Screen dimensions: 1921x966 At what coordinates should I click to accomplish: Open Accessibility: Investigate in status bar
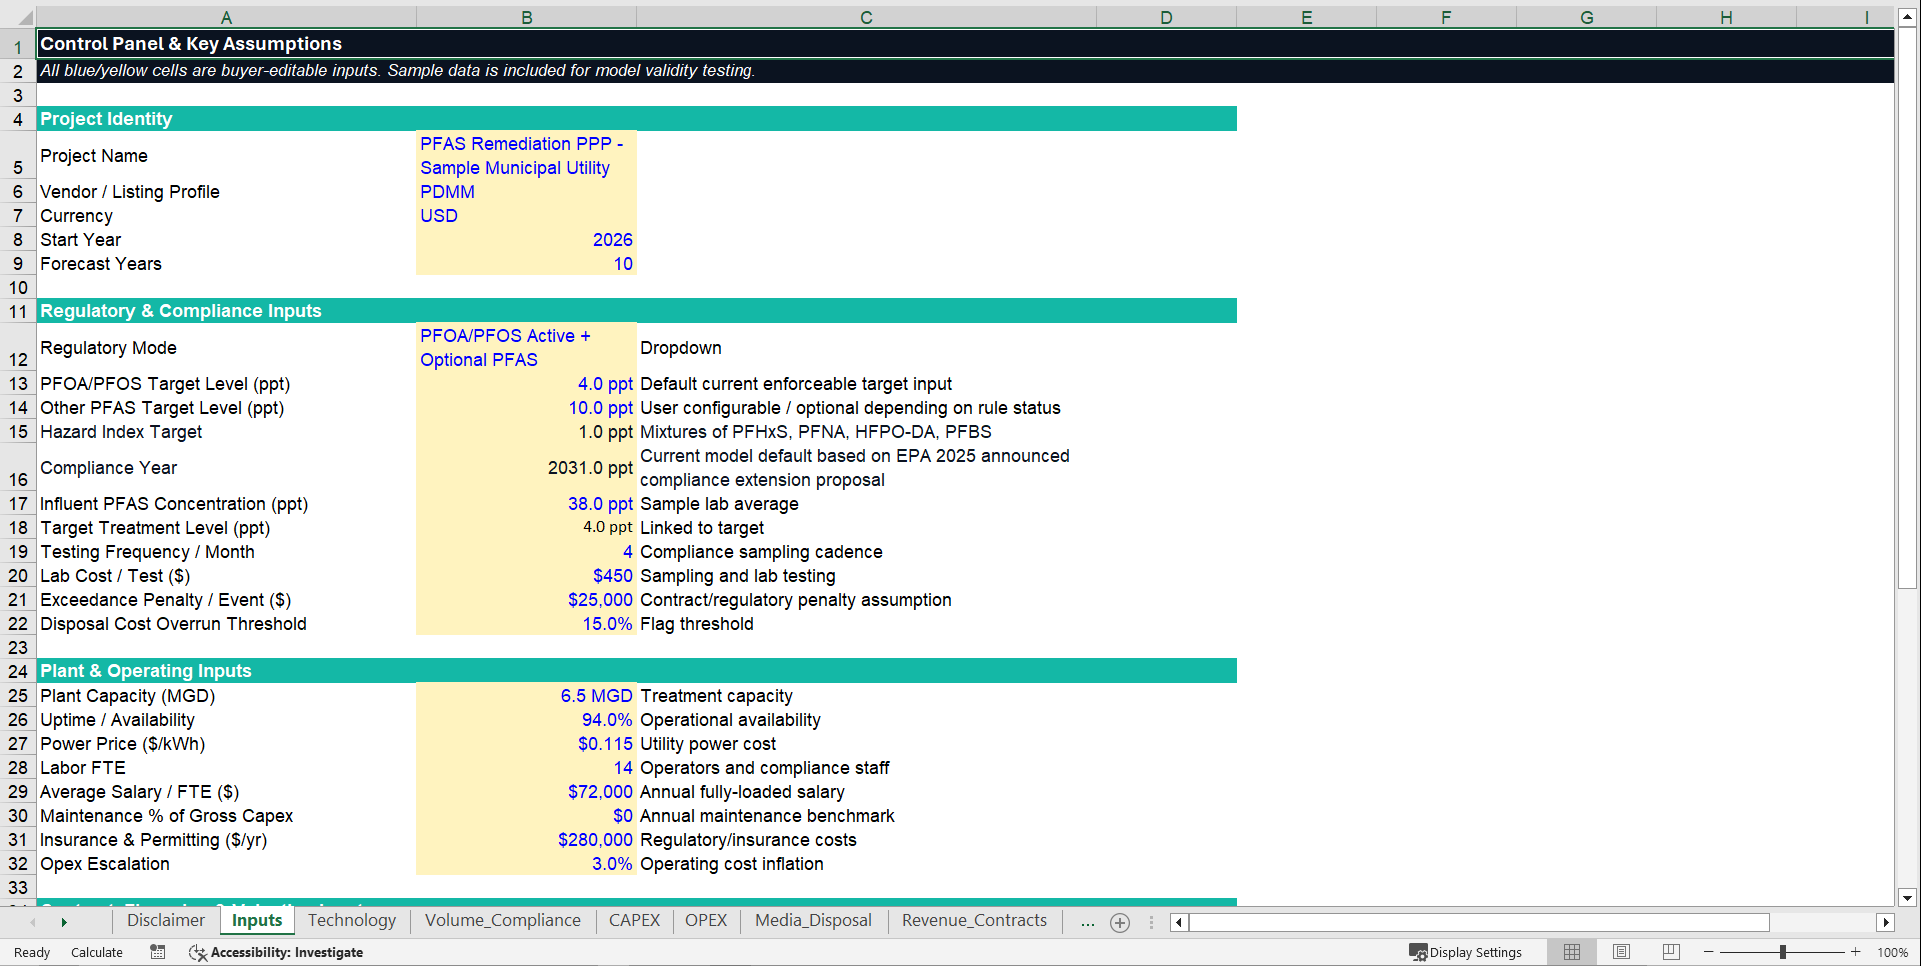tap(276, 952)
